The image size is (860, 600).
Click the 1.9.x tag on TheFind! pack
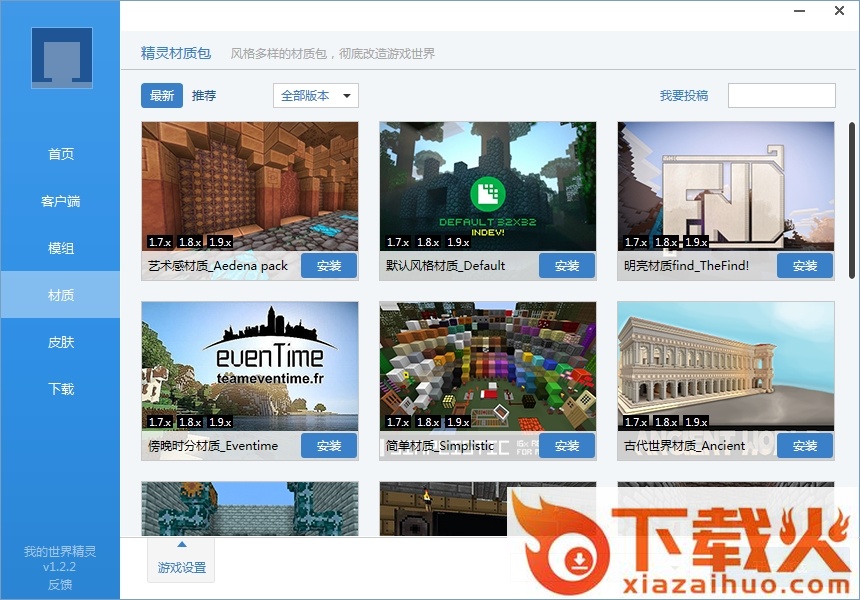click(696, 242)
